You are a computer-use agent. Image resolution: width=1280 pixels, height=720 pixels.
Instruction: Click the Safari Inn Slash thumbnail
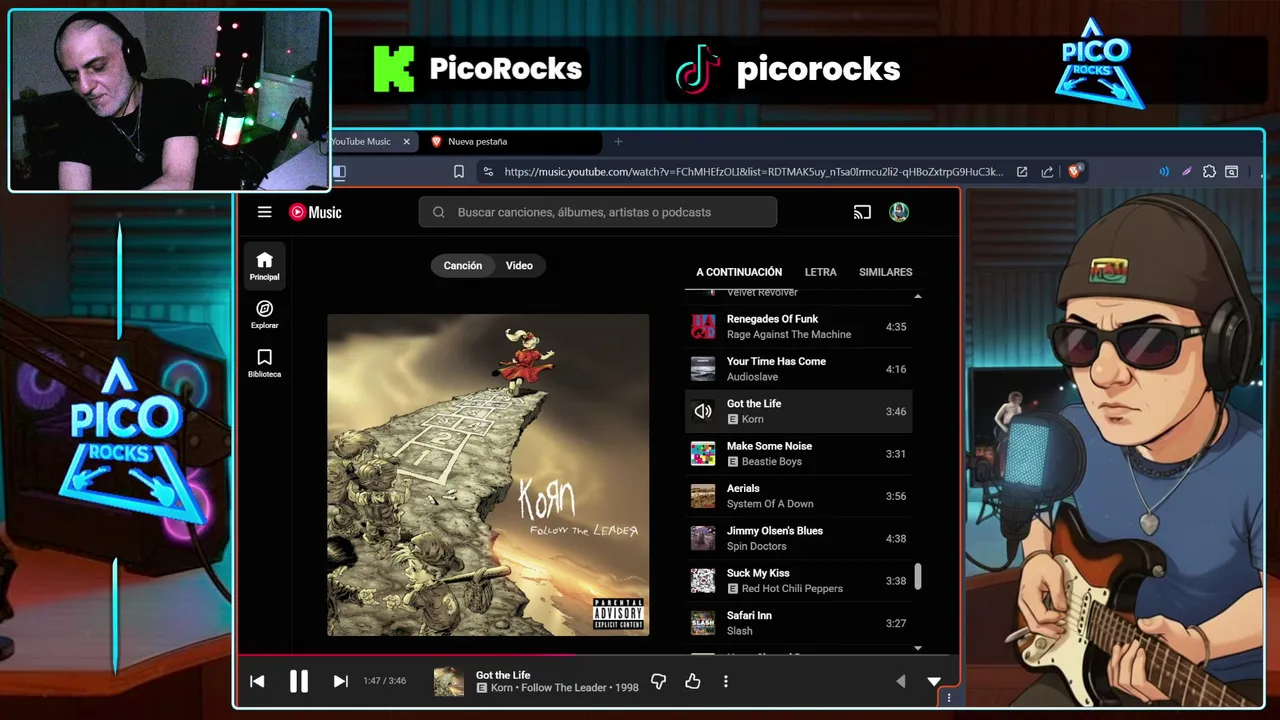click(703, 623)
